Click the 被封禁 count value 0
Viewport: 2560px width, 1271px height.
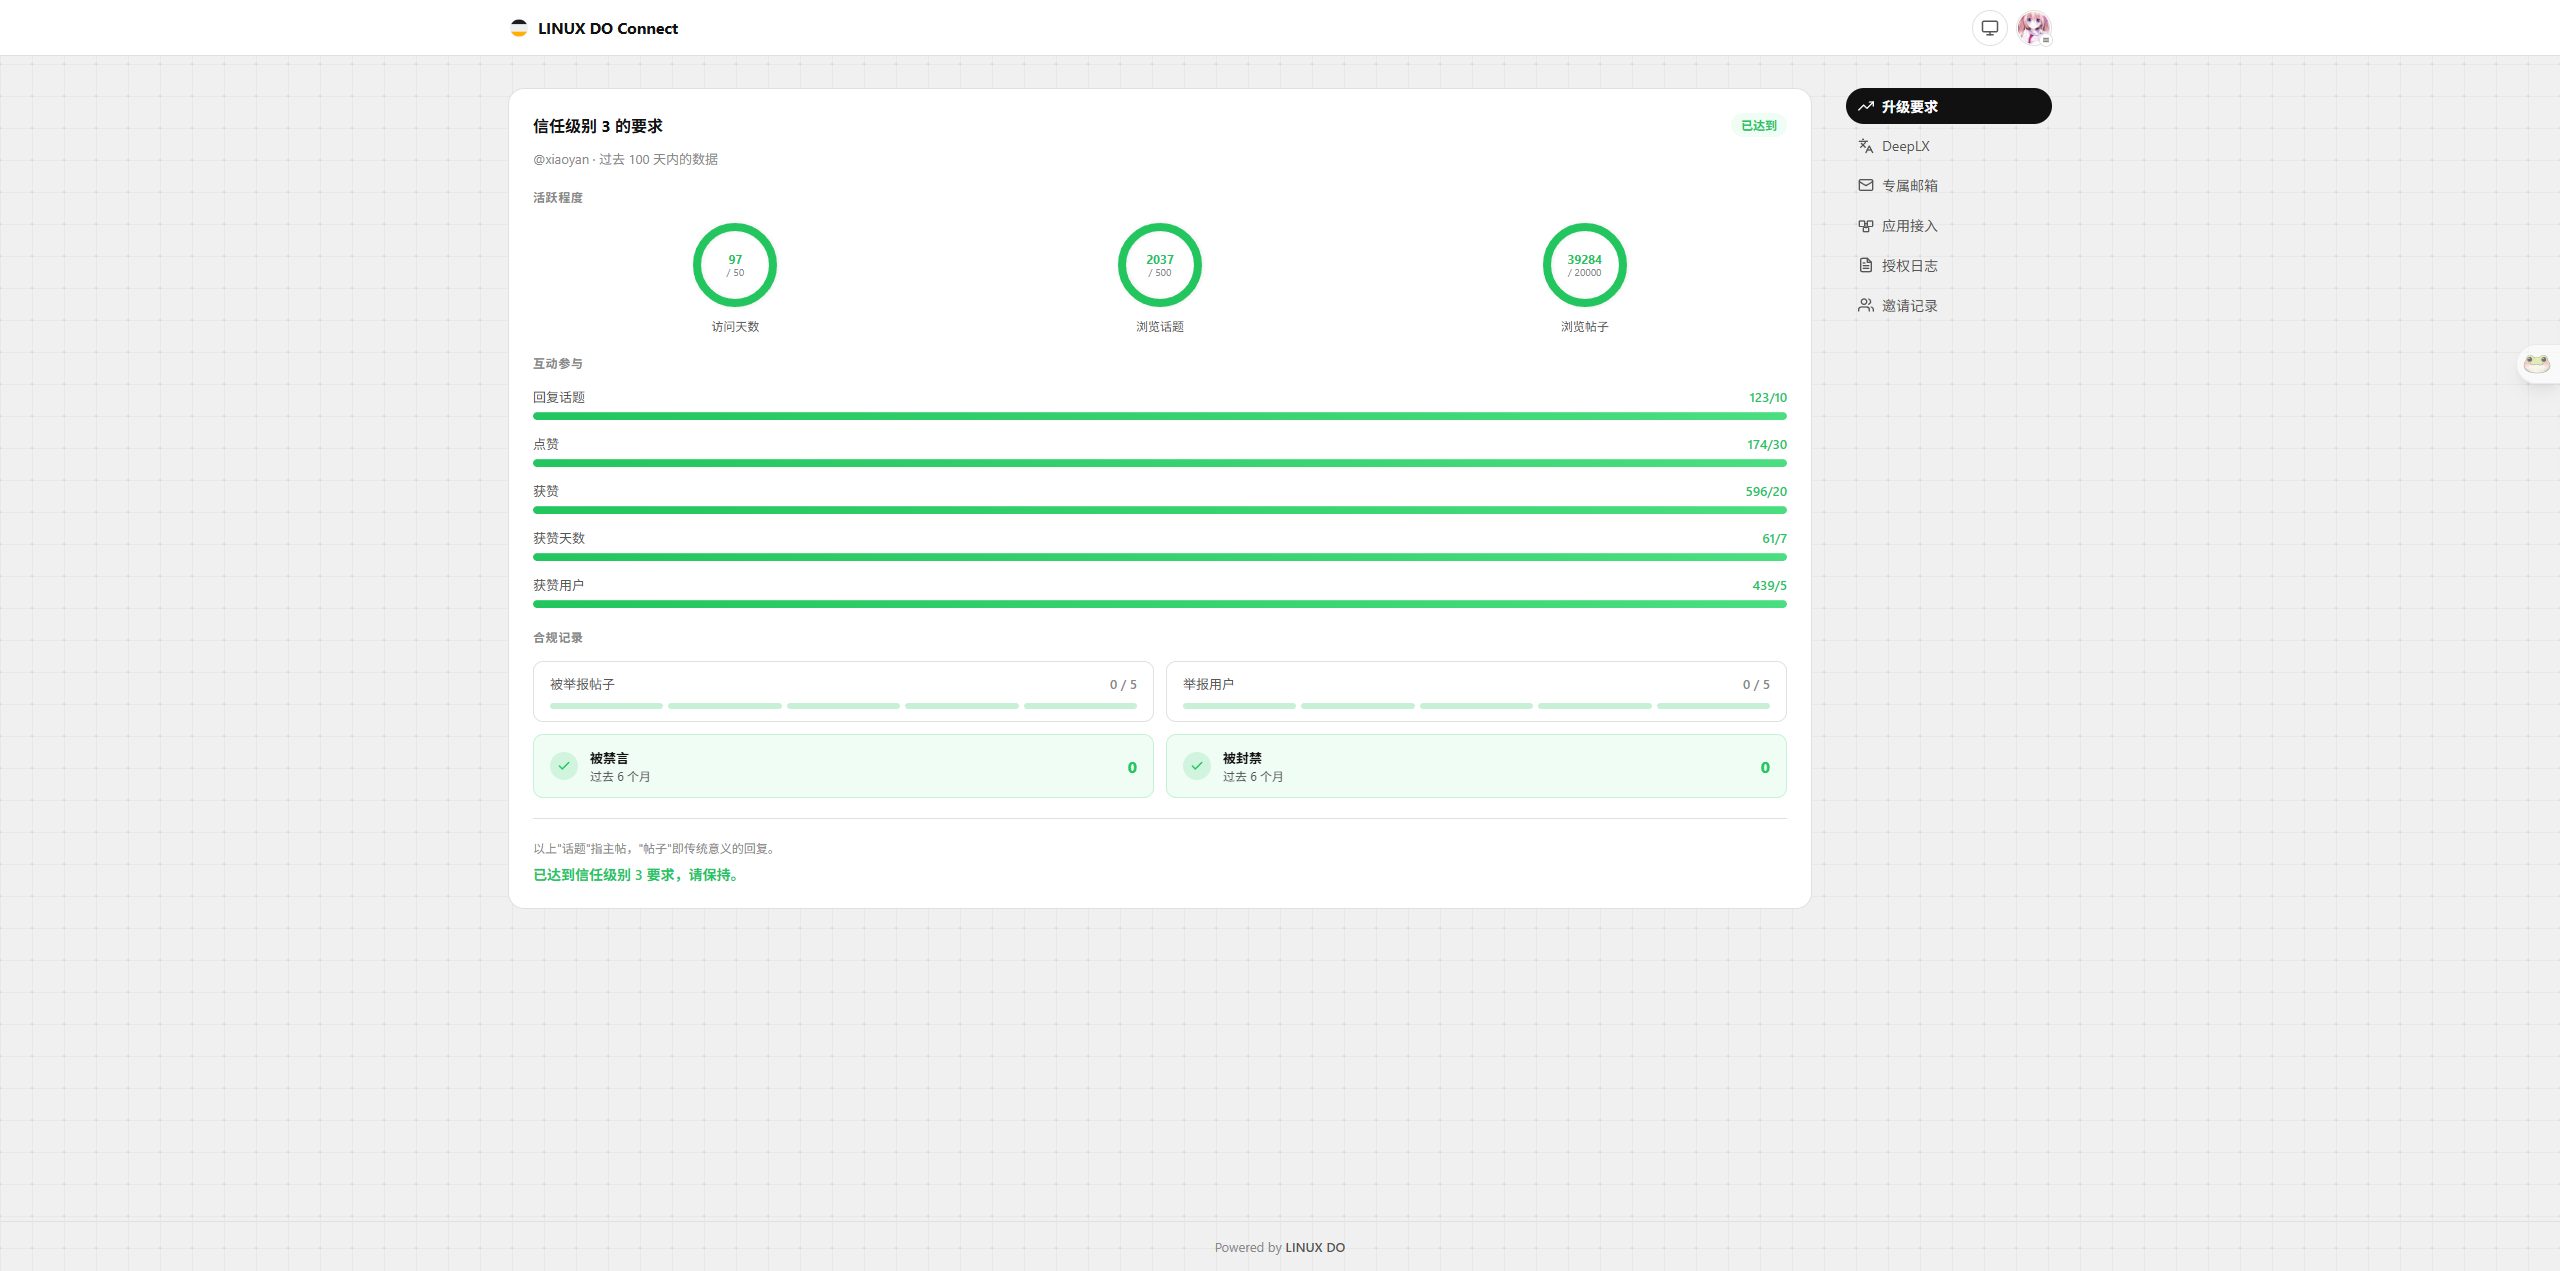(1765, 768)
